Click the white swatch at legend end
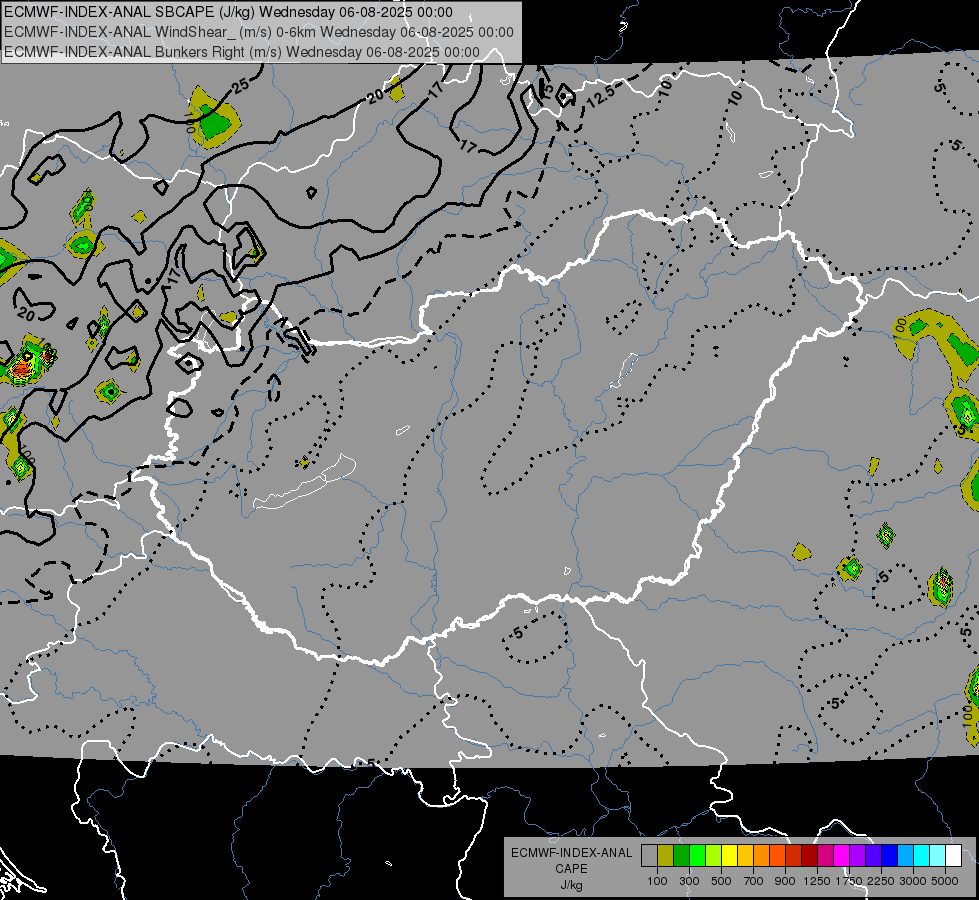Viewport: 979px width, 900px height. tap(953, 856)
